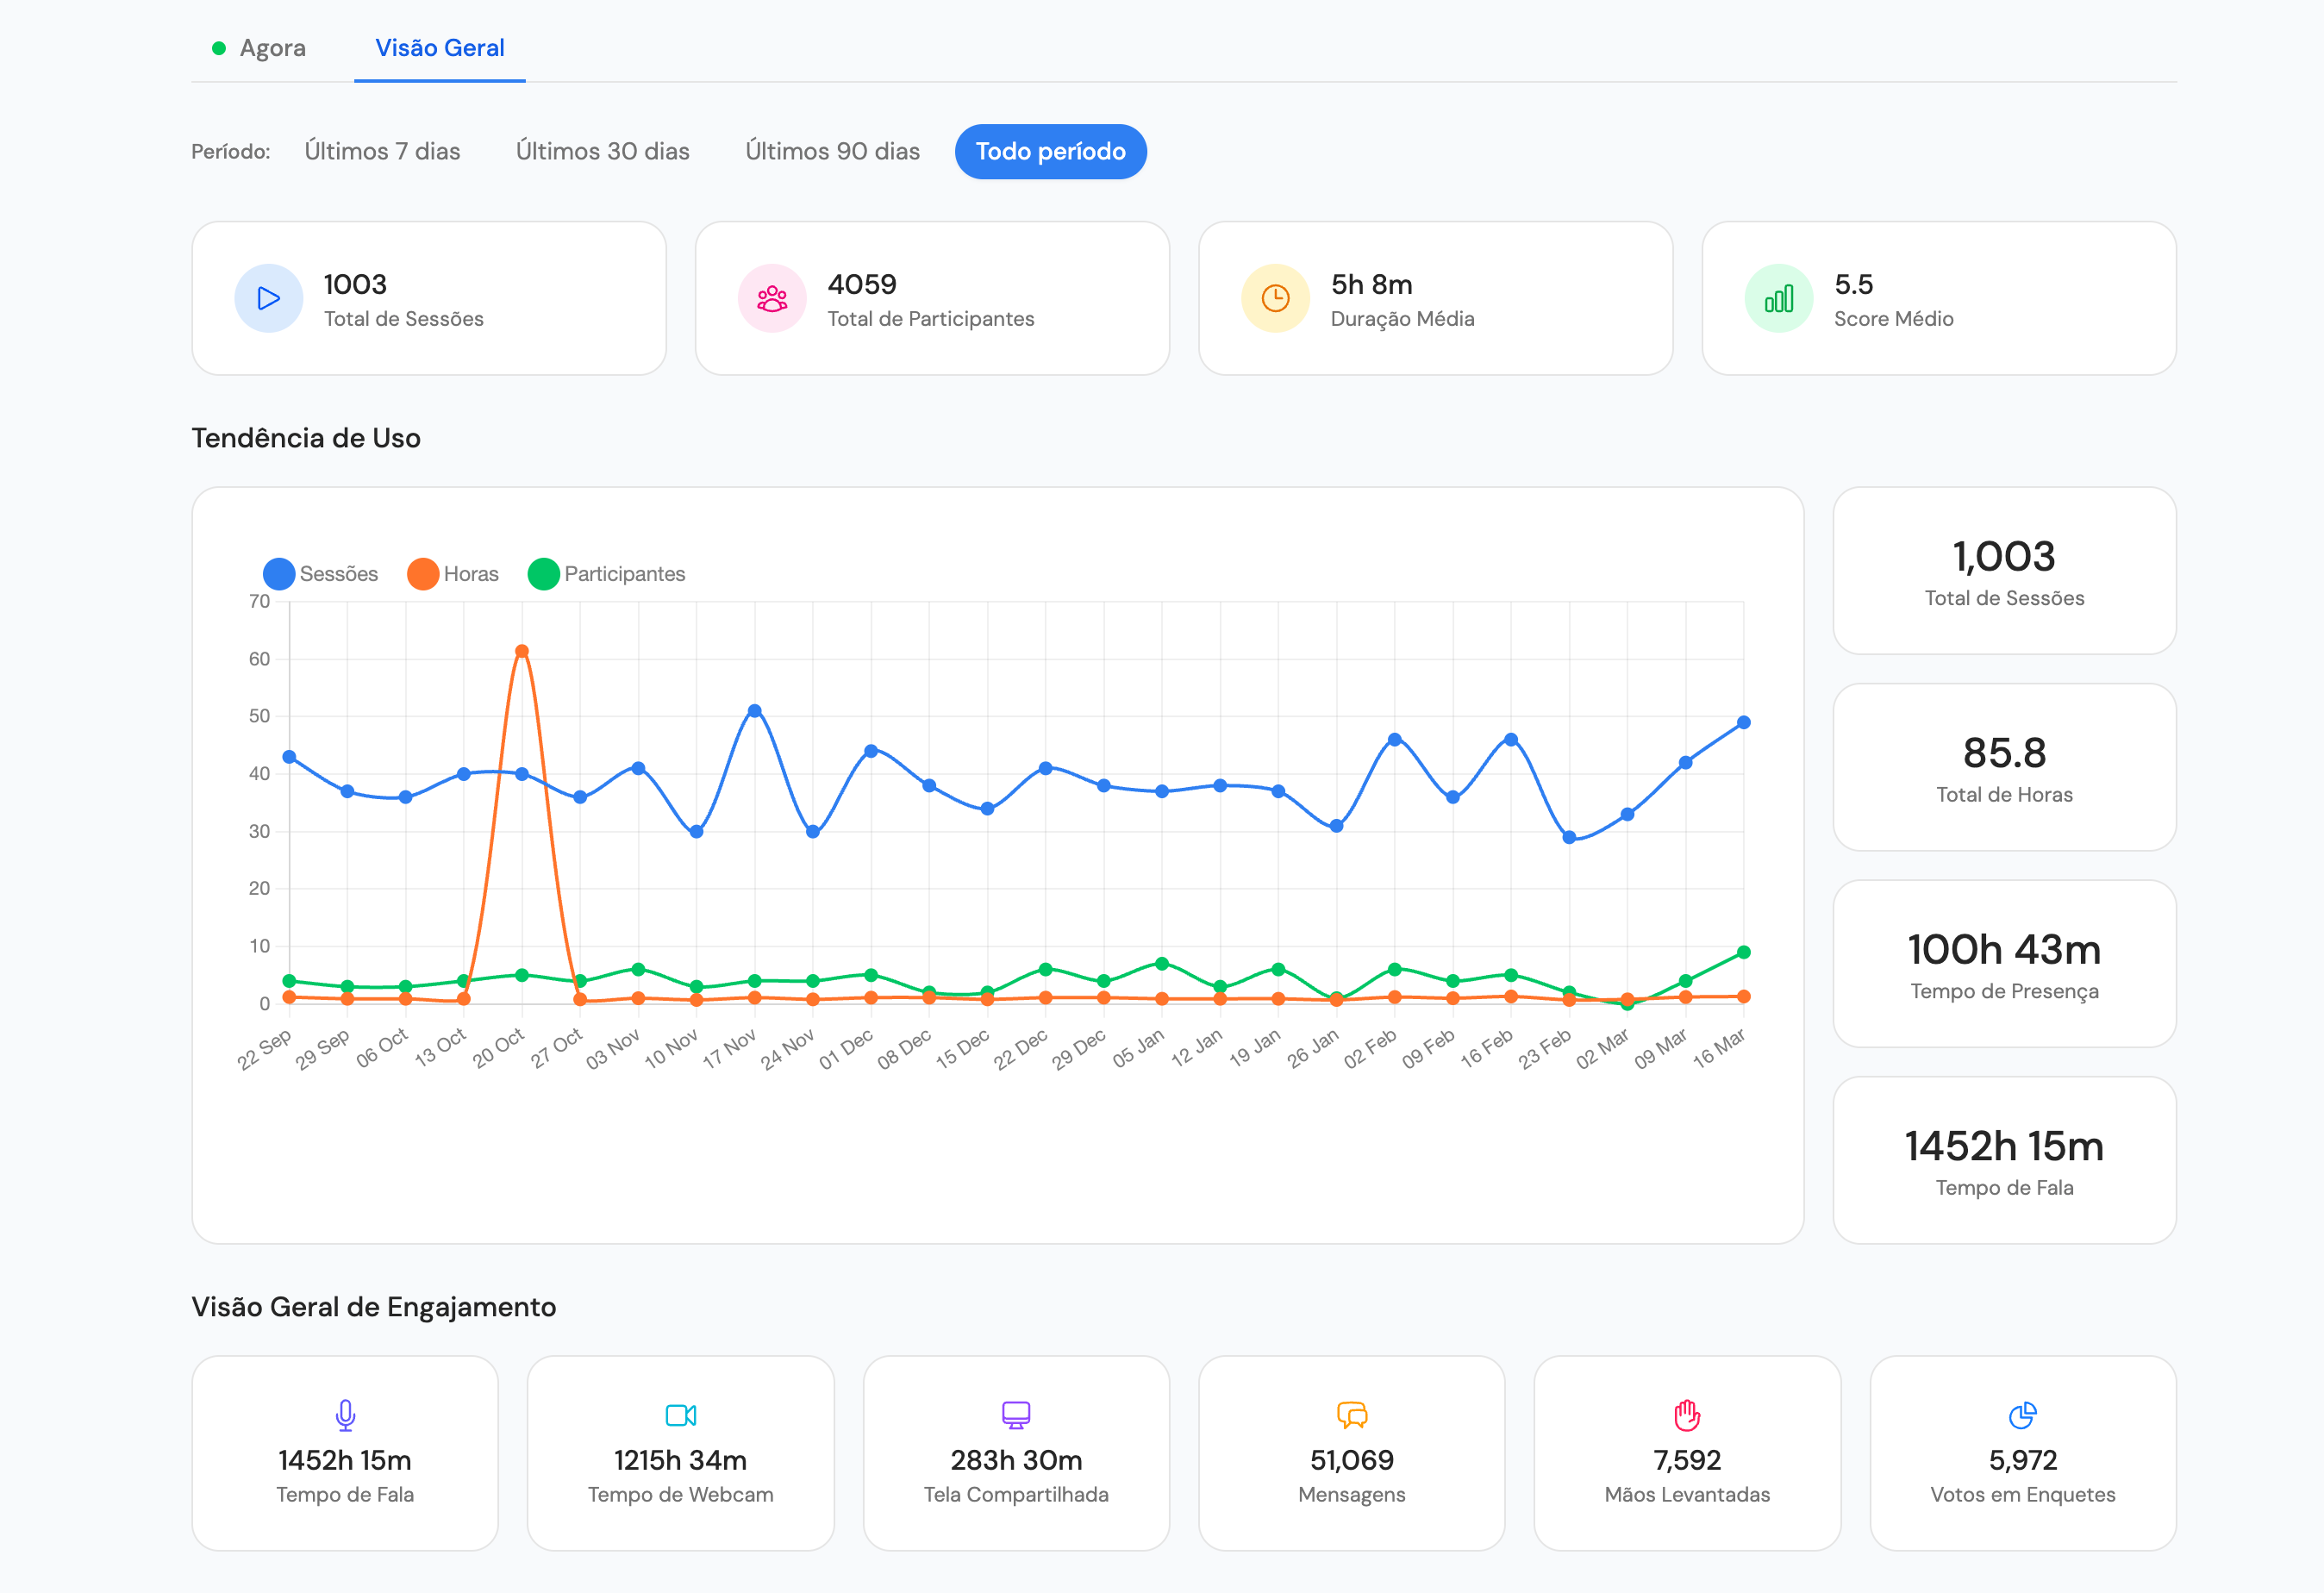Click the Todo período button
The image size is (2324, 1593).
[x=1050, y=152]
